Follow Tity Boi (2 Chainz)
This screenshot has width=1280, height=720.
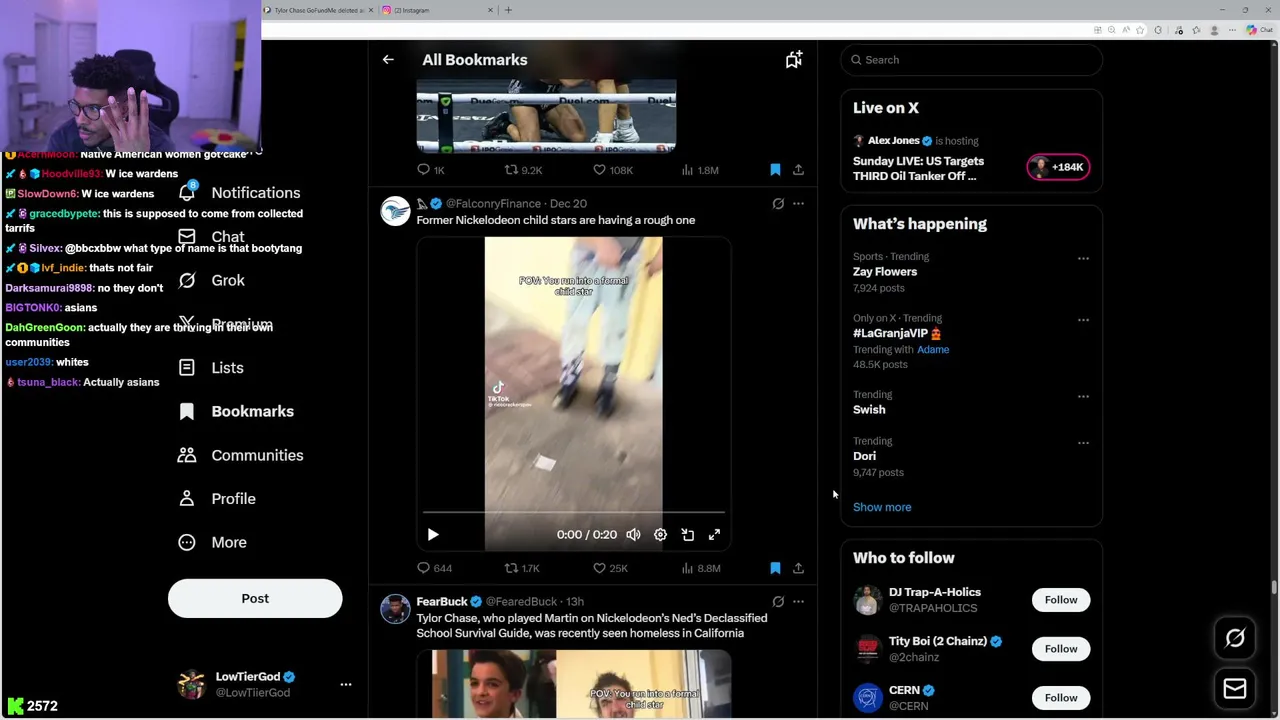1061,649
